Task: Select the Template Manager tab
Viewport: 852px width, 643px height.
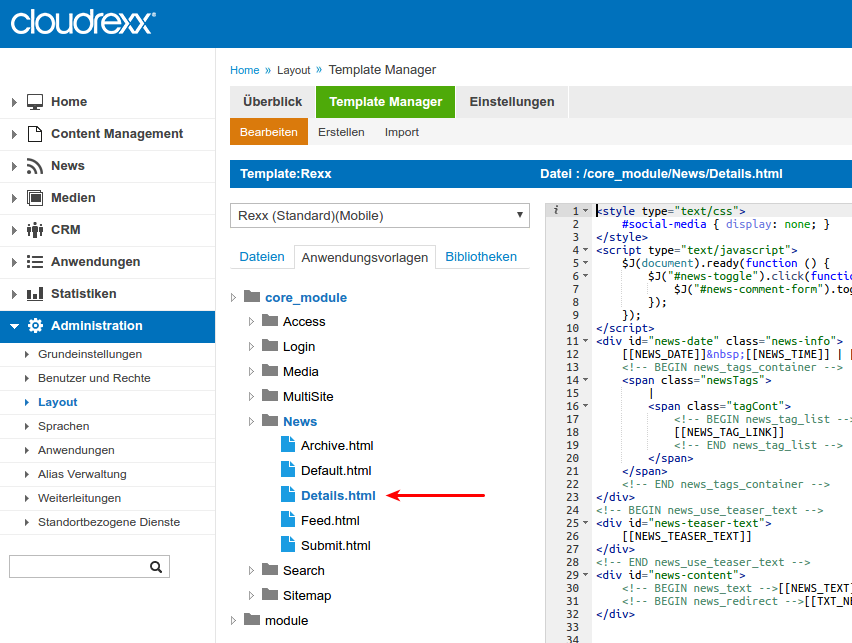Action: click(x=385, y=102)
